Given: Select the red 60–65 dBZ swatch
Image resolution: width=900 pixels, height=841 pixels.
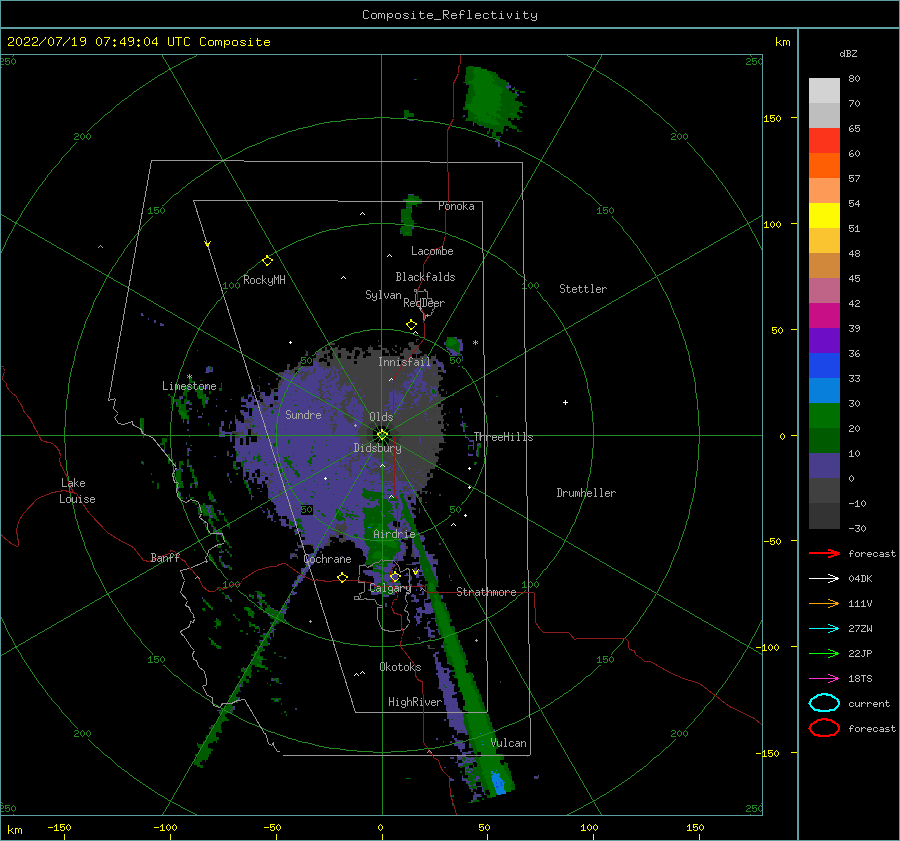Looking at the screenshot, I should [x=824, y=141].
